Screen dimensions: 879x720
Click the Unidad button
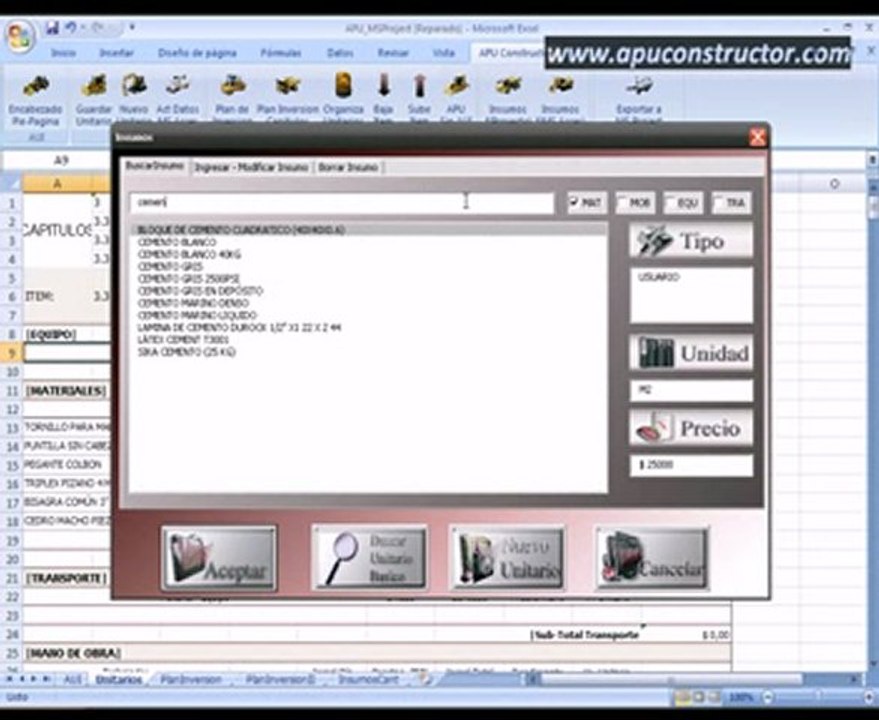tap(691, 353)
